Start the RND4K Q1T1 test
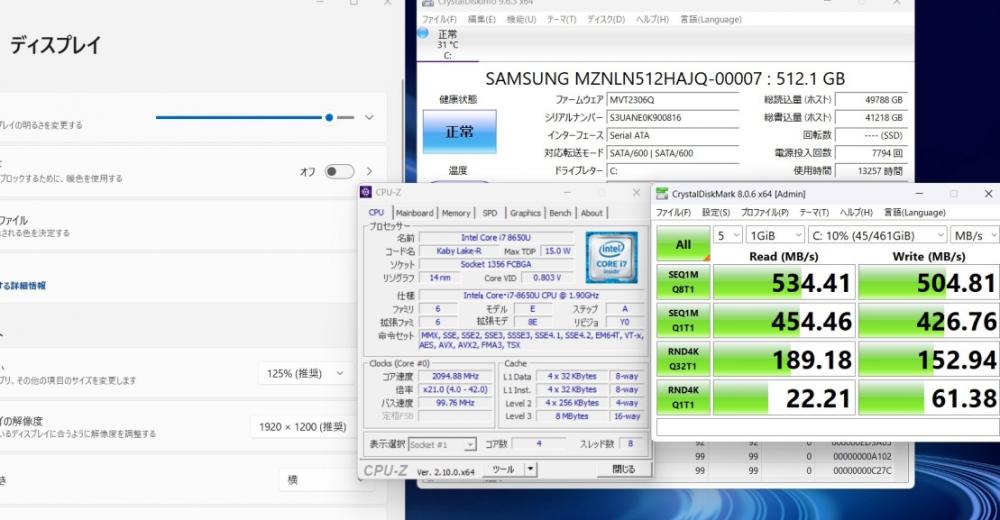 tap(683, 397)
